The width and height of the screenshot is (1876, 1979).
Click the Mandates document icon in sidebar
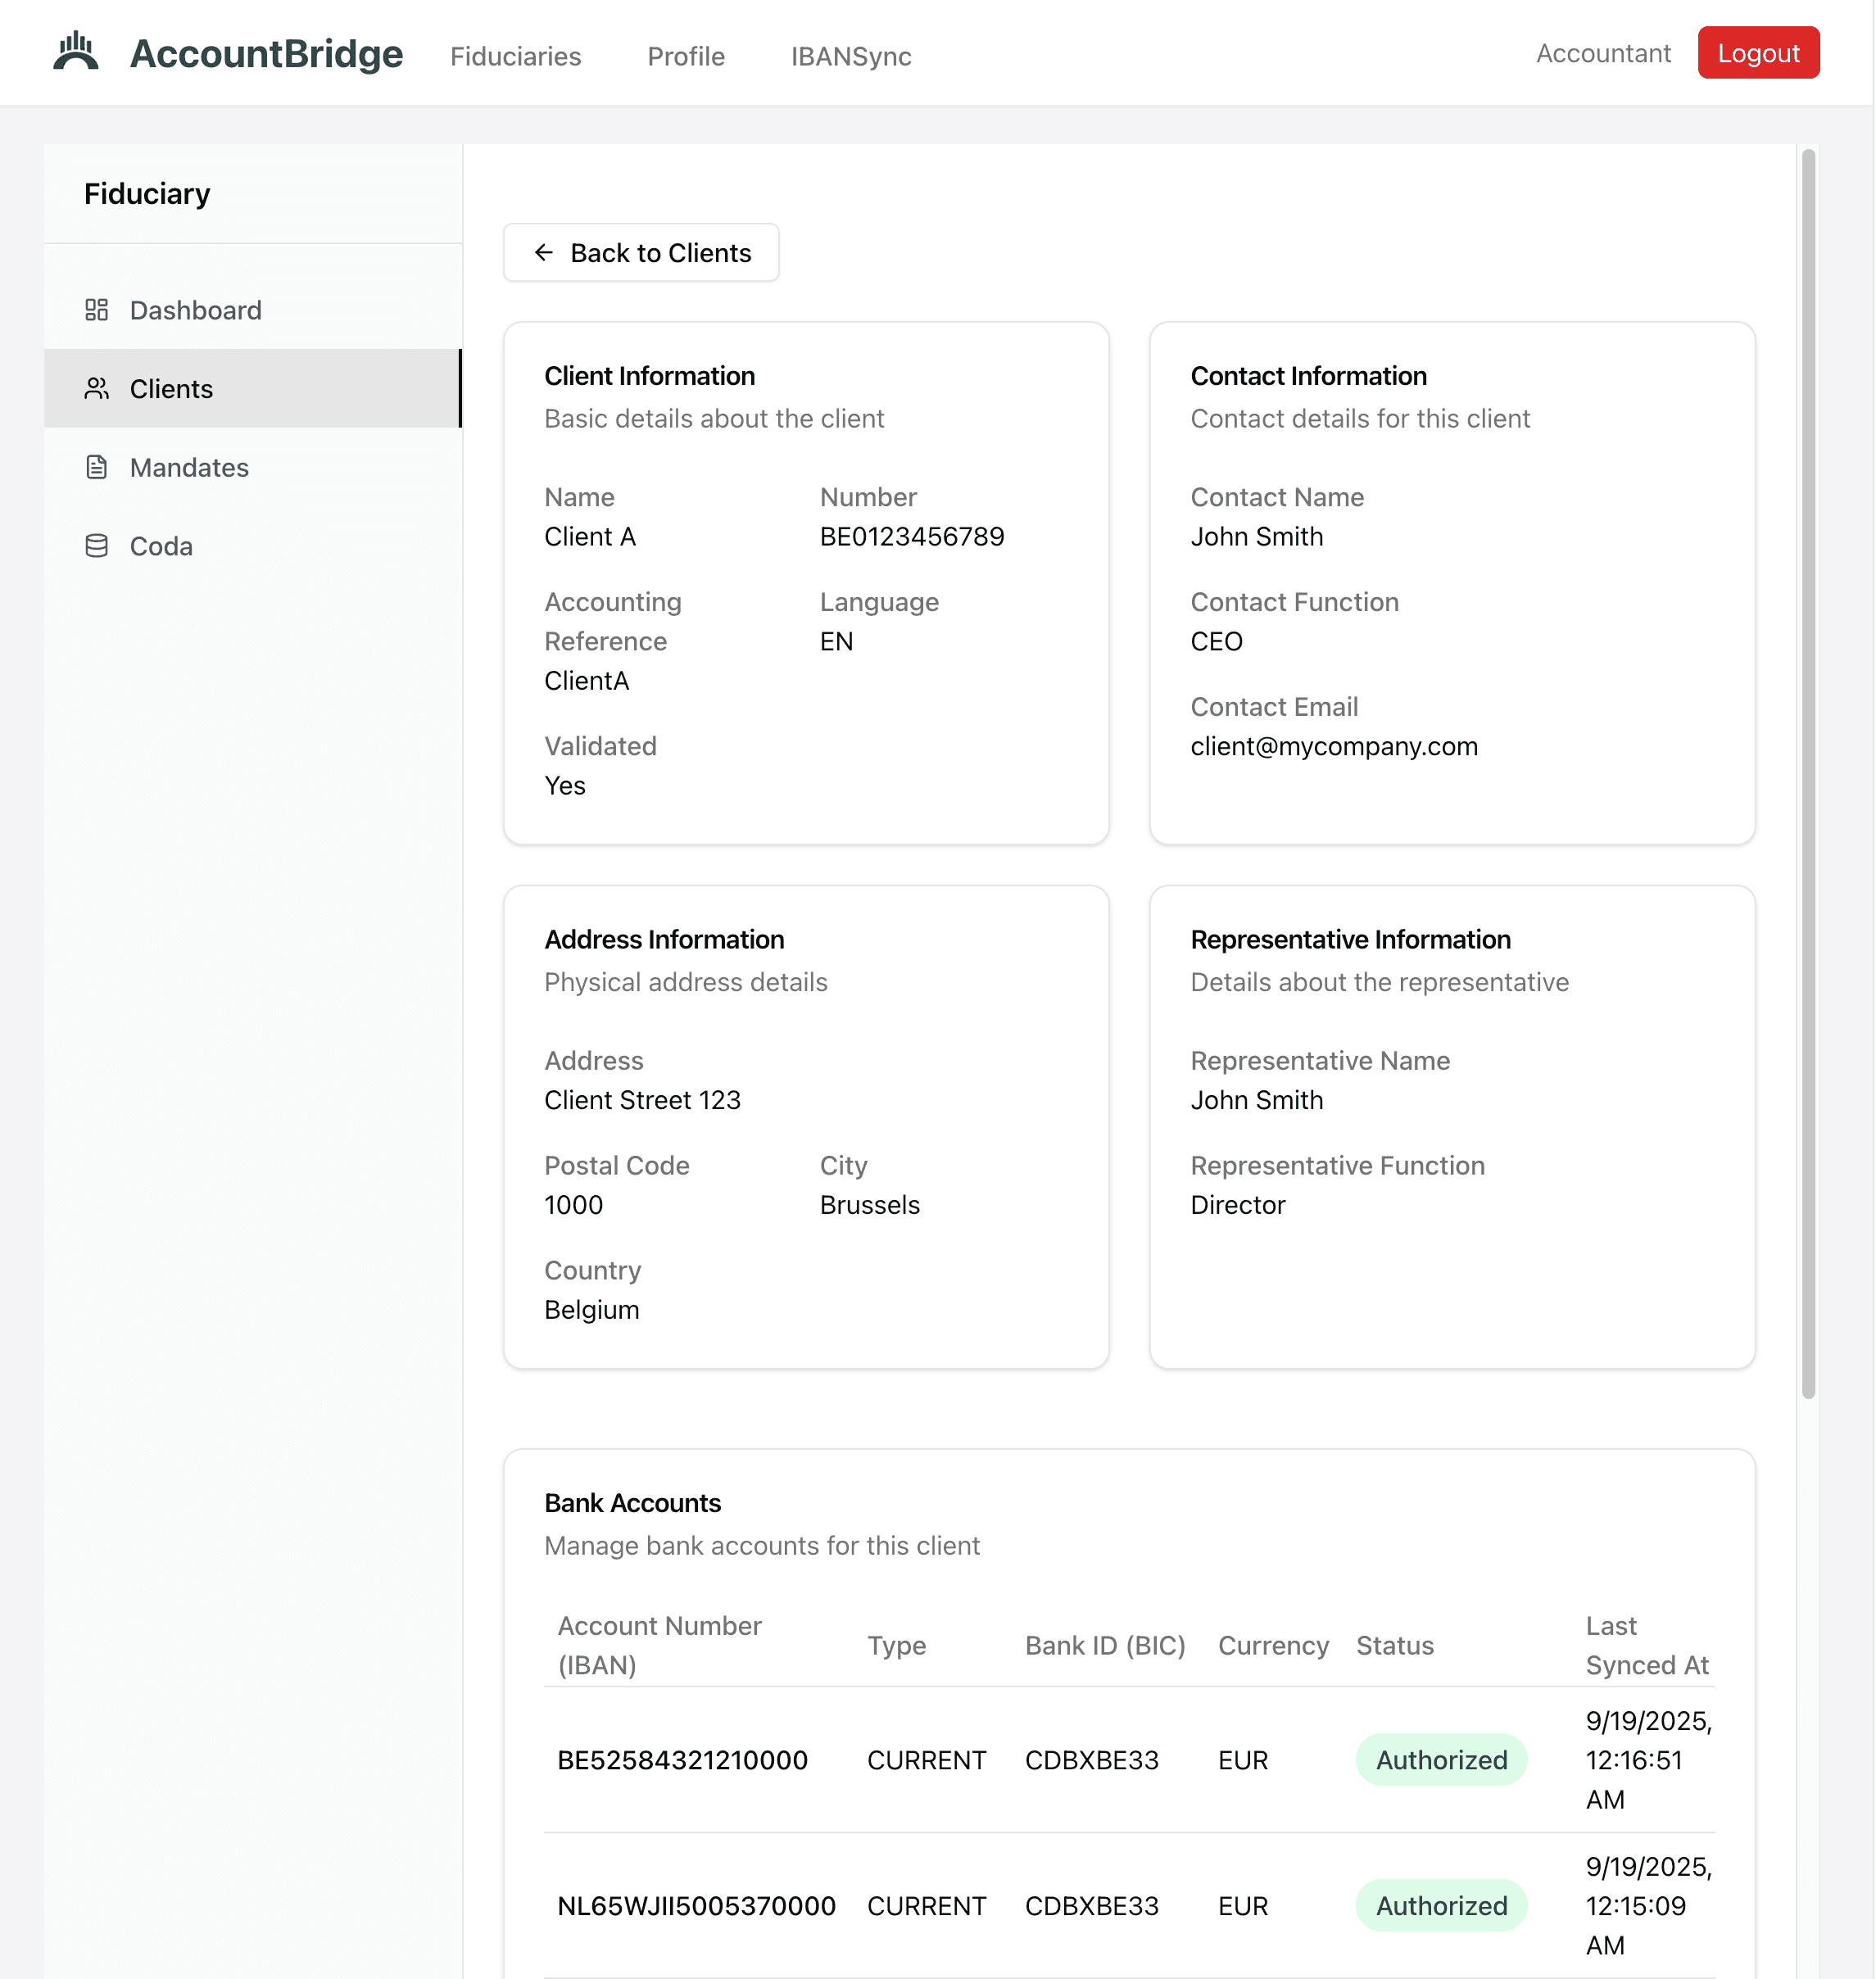[x=97, y=467]
